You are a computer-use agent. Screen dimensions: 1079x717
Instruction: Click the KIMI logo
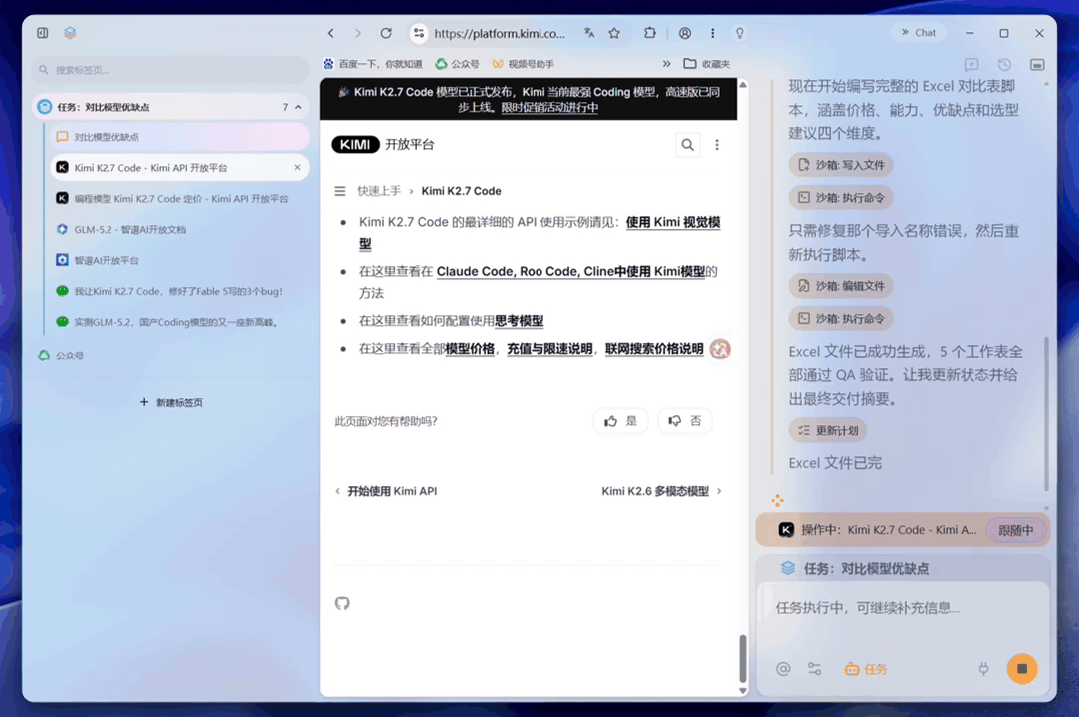click(355, 145)
